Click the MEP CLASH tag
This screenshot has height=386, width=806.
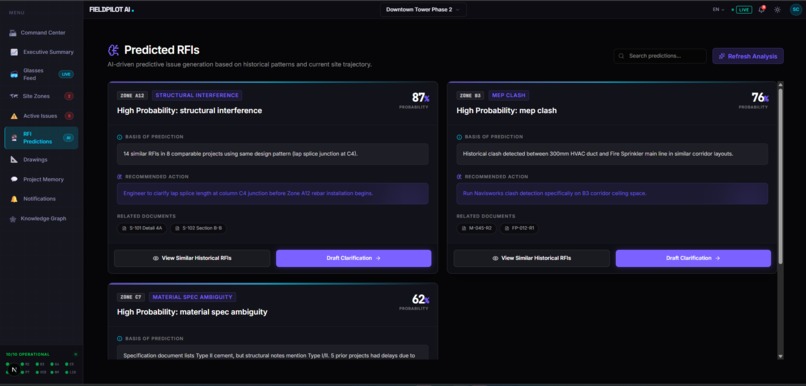[x=508, y=96]
